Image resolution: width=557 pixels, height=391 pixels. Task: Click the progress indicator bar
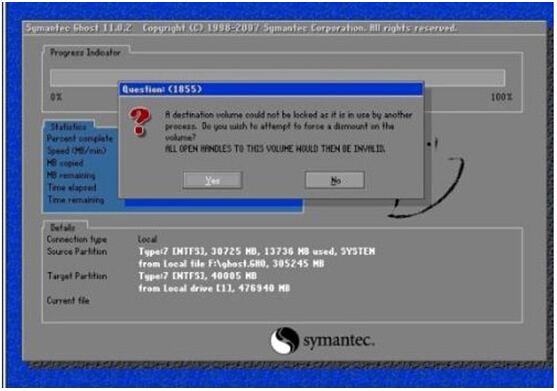[x=277, y=78]
